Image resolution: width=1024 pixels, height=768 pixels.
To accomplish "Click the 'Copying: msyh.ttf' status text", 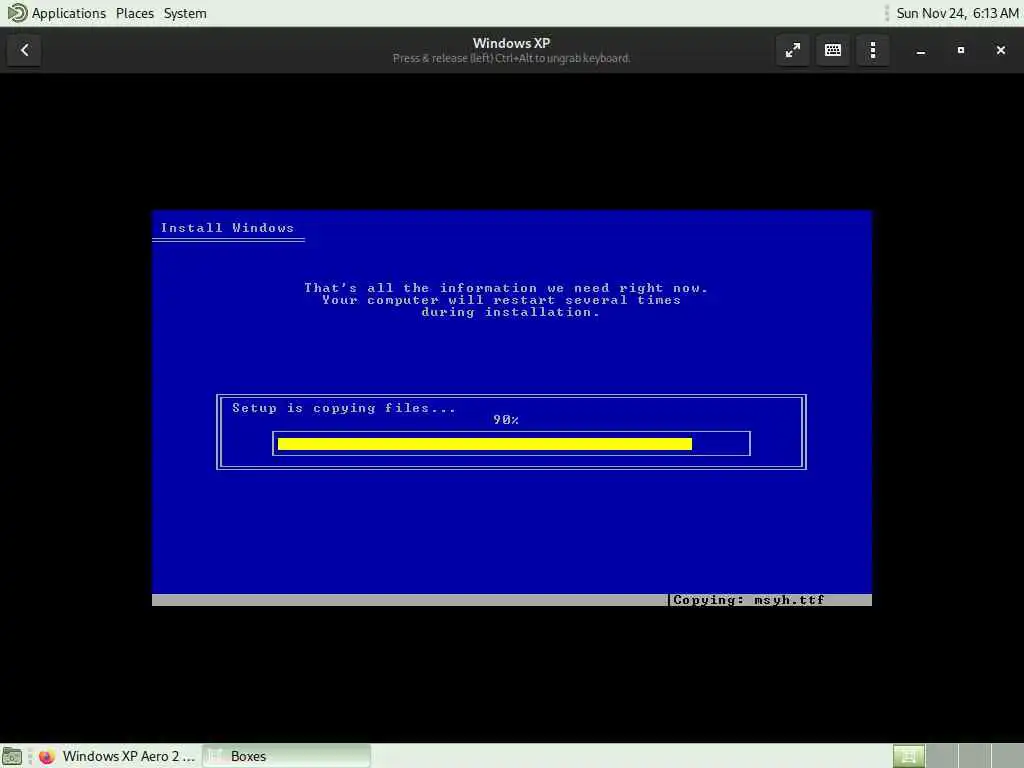I will (x=748, y=600).
